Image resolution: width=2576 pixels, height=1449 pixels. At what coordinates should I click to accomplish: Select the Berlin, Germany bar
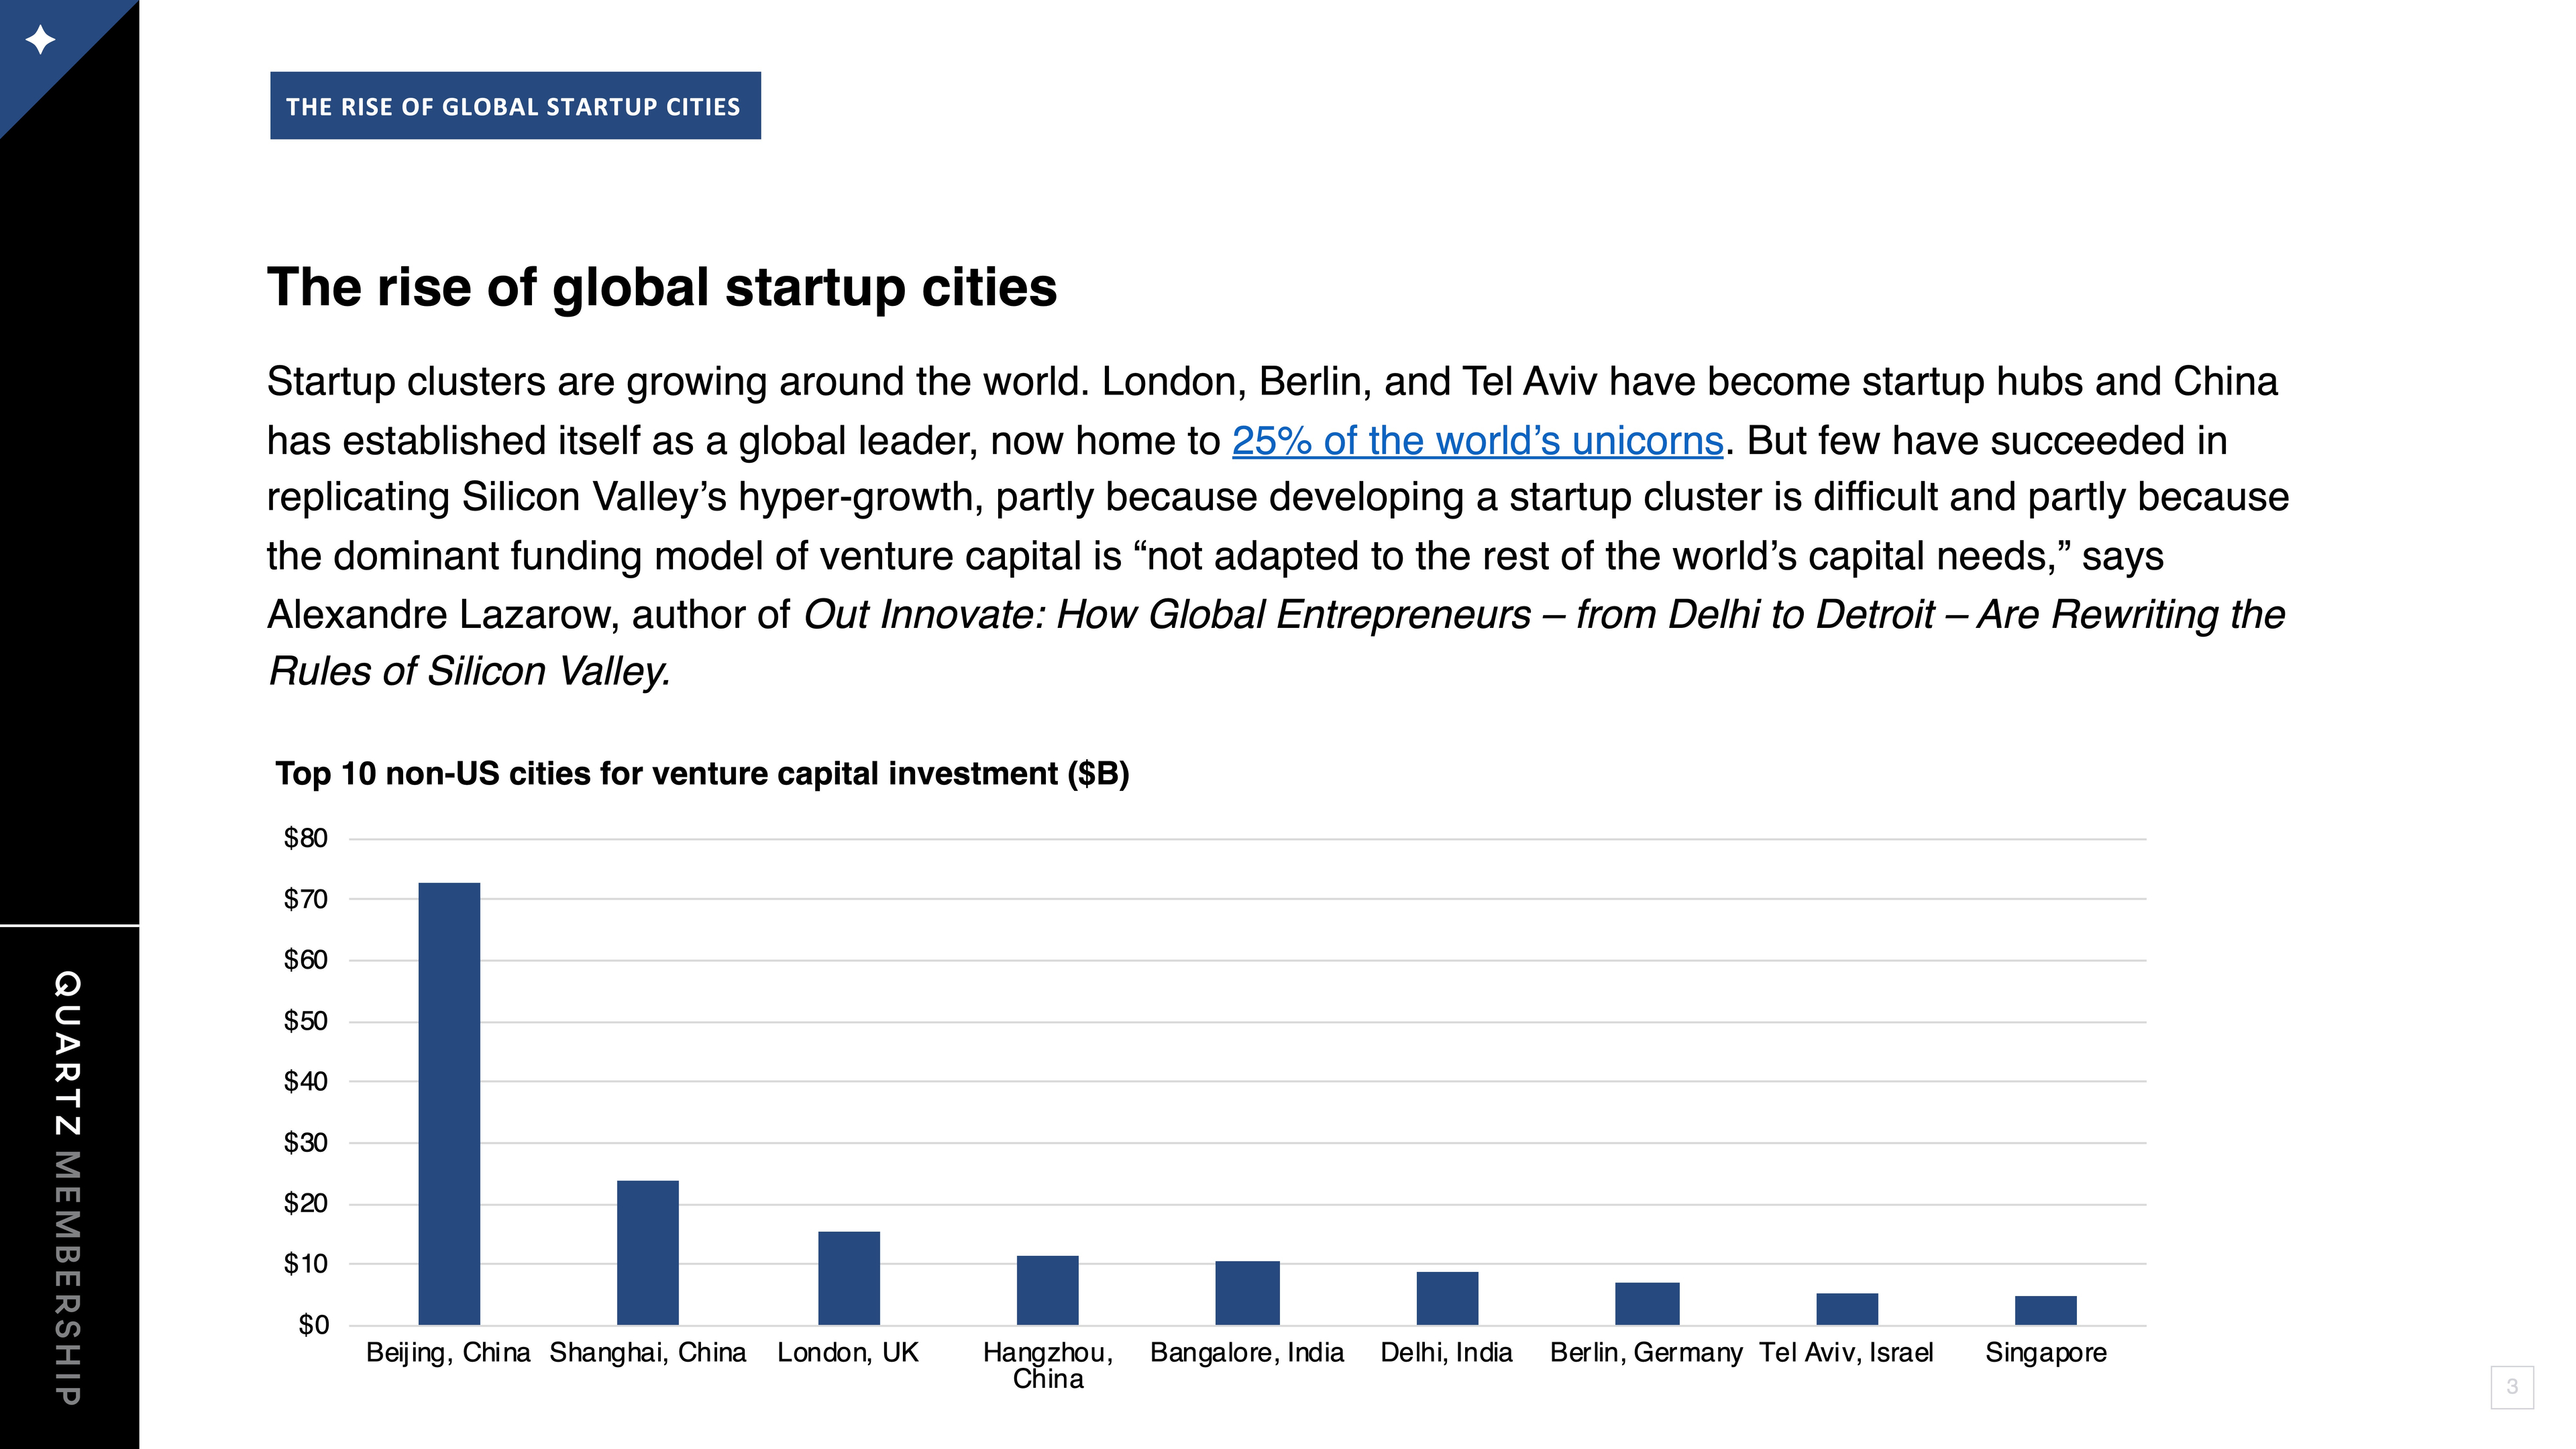tap(1647, 1303)
